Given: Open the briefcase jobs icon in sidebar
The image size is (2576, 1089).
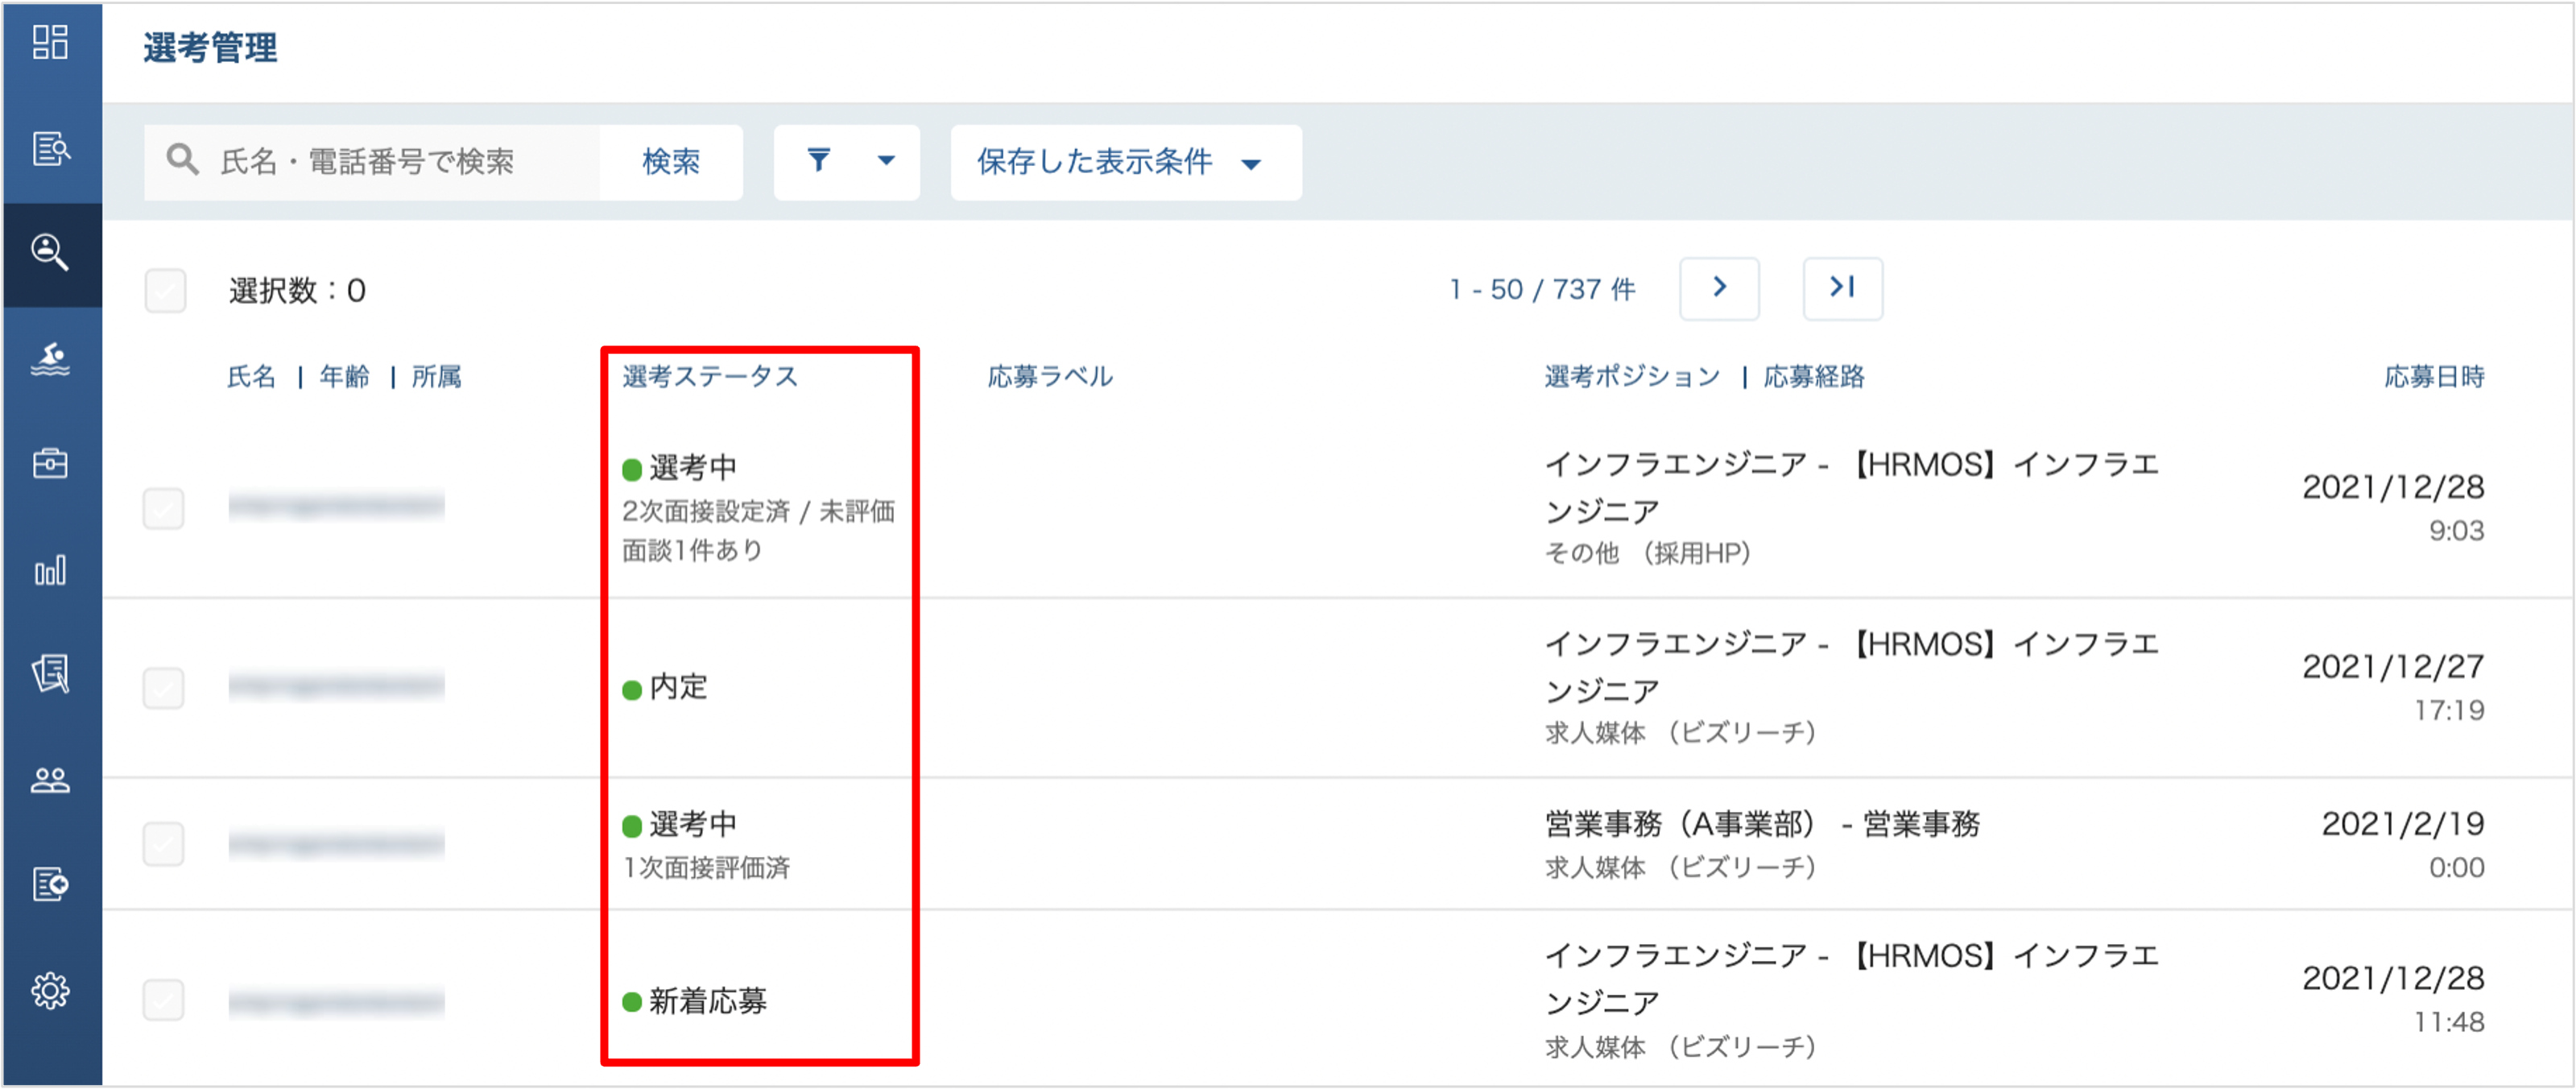Looking at the screenshot, I should coord(50,464).
